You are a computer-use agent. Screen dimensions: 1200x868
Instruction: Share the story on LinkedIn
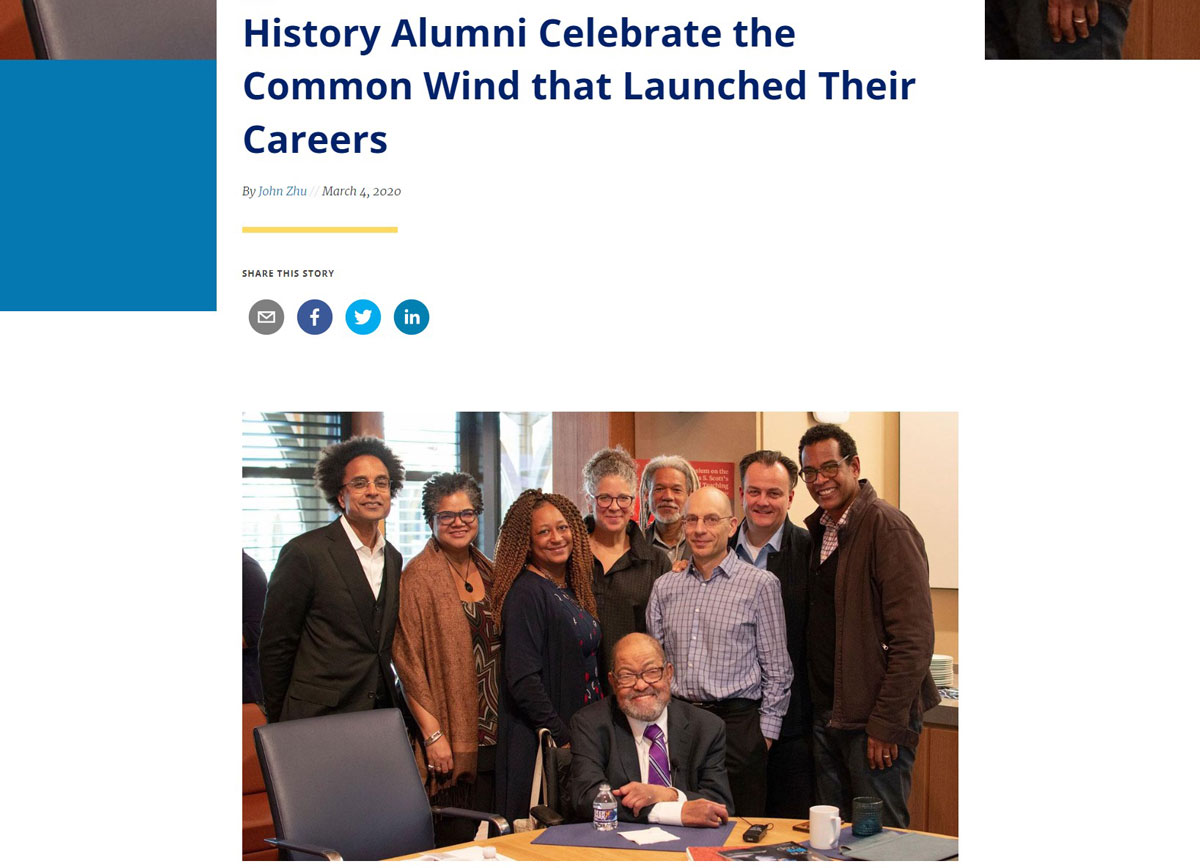pyautogui.click(x=411, y=317)
